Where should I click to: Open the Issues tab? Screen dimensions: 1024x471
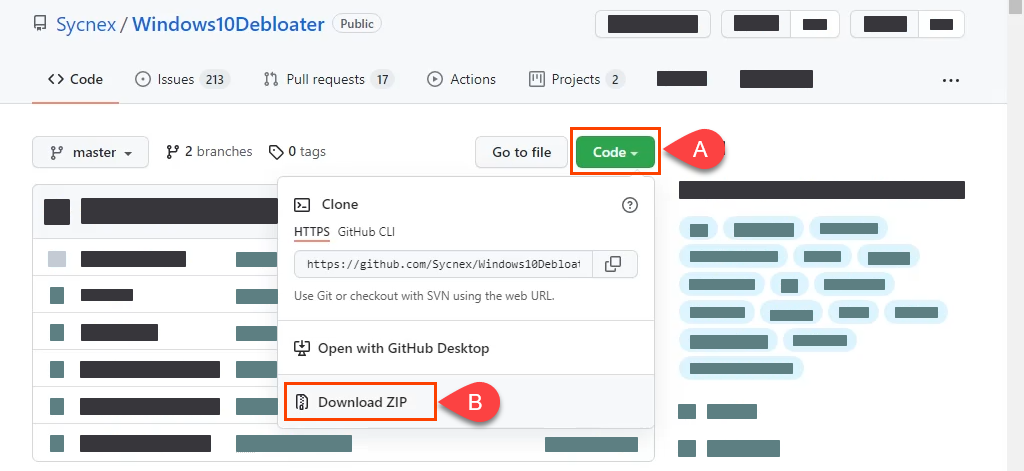click(x=182, y=80)
